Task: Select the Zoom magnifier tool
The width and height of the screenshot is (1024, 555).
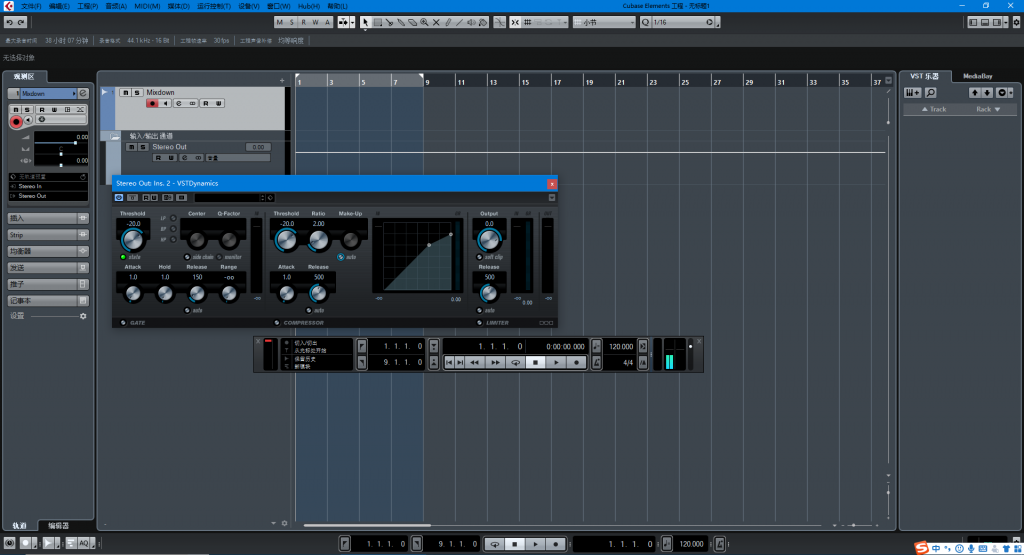Action: (424, 22)
